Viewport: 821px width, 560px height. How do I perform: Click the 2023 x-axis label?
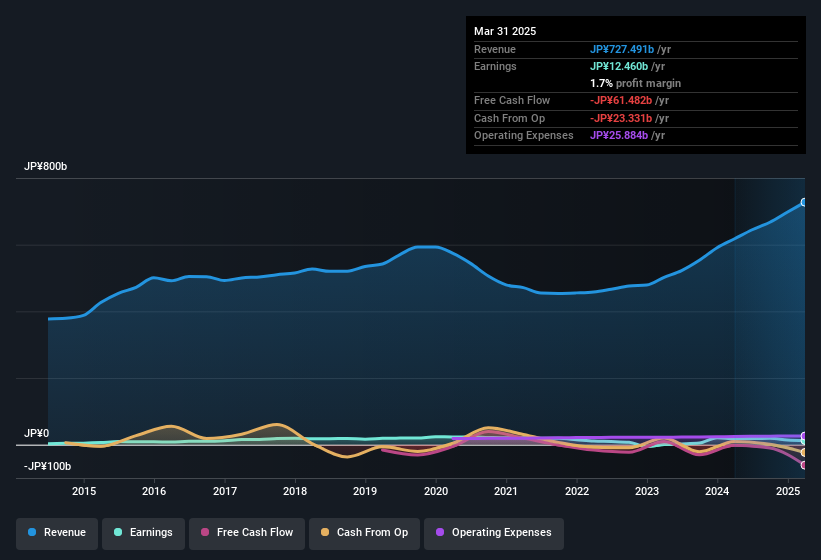tap(647, 491)
